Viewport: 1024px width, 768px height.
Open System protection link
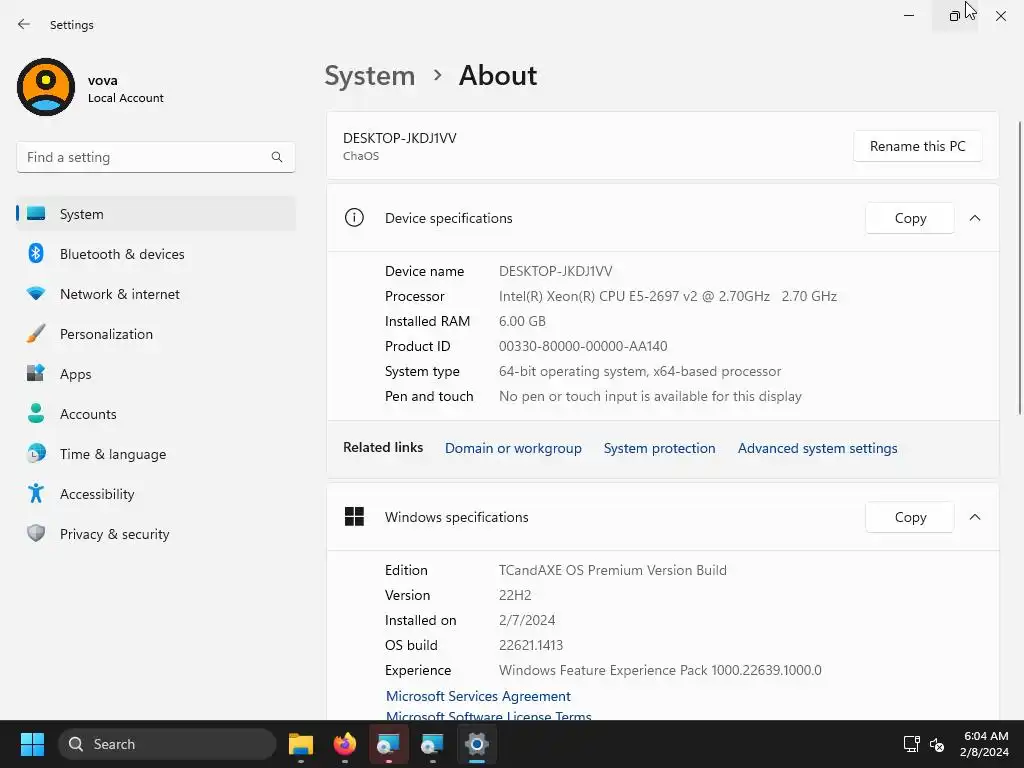click(x=659, y=448)
